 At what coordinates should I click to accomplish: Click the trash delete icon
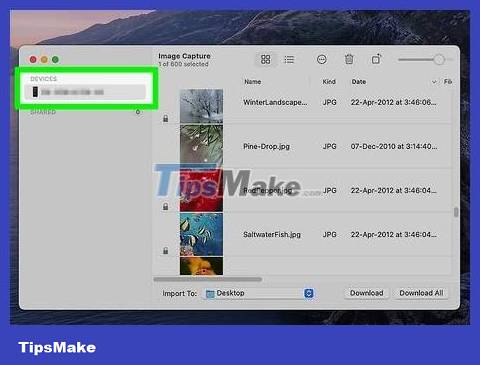pos(349,59)
